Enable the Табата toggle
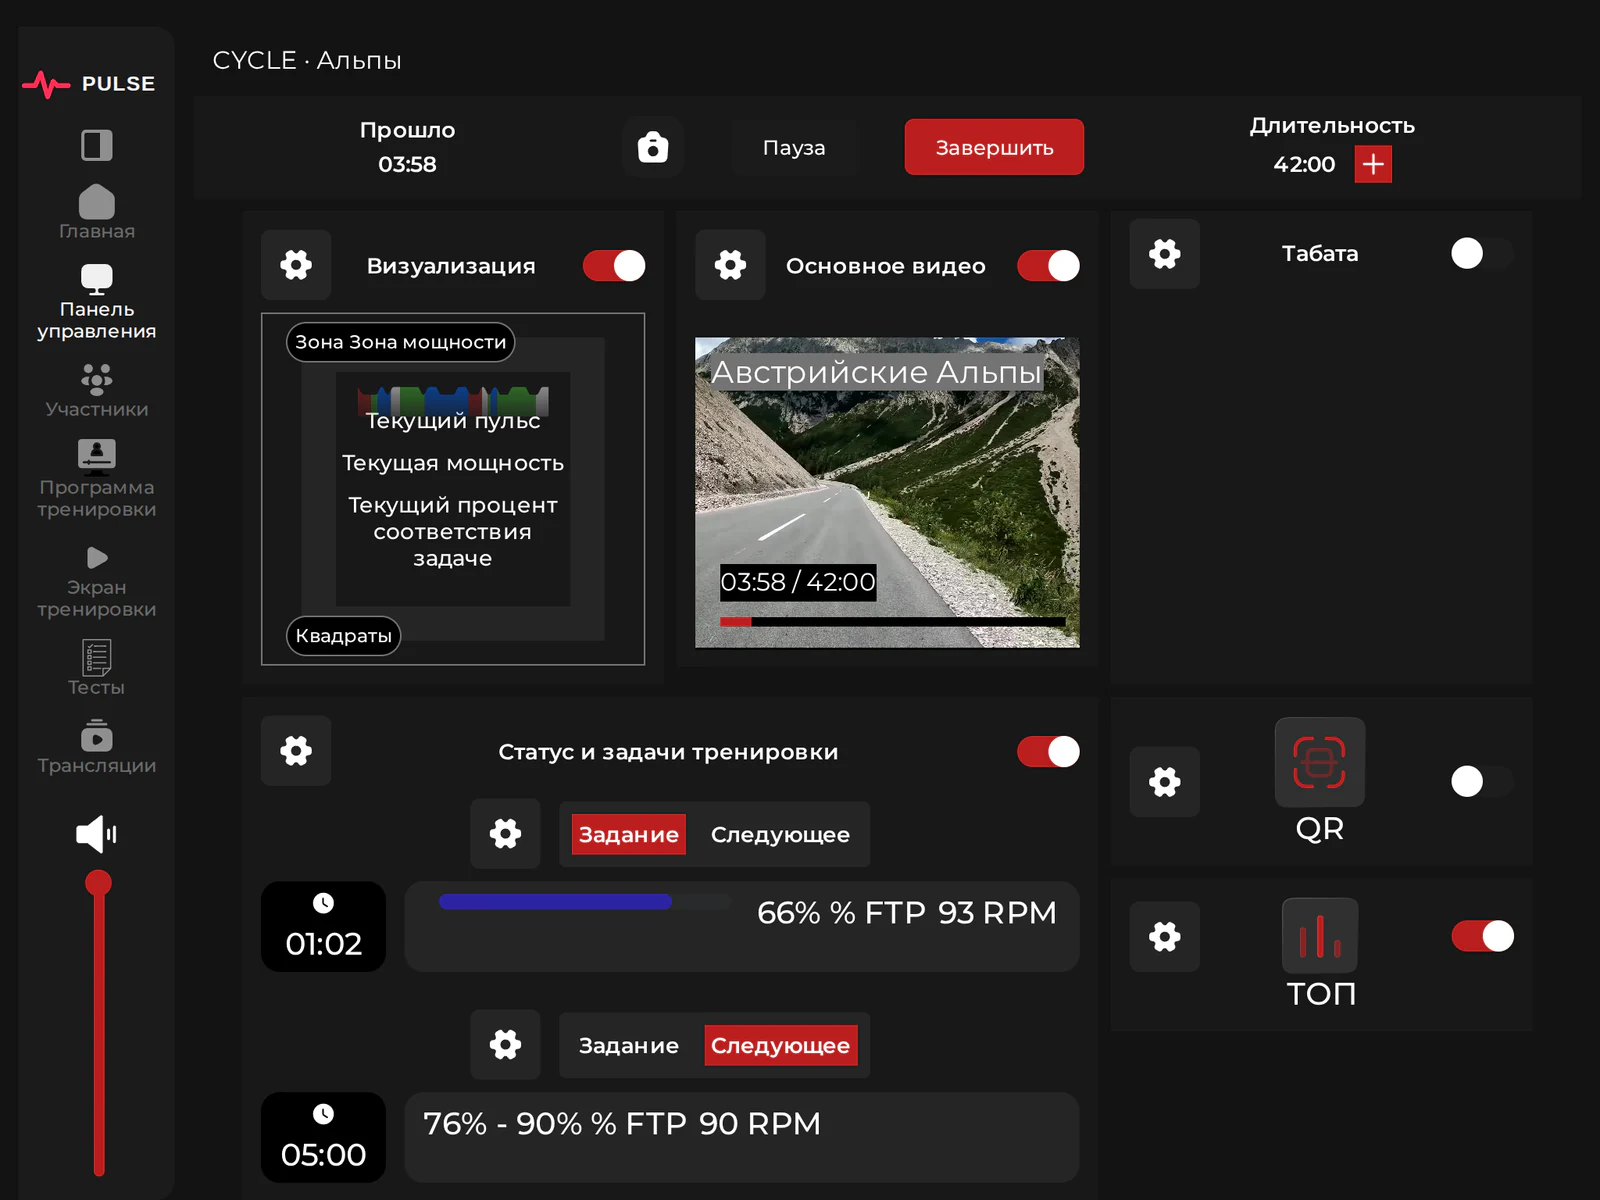Viewport: 1600px width, 1200px height. pos(1482,254)
